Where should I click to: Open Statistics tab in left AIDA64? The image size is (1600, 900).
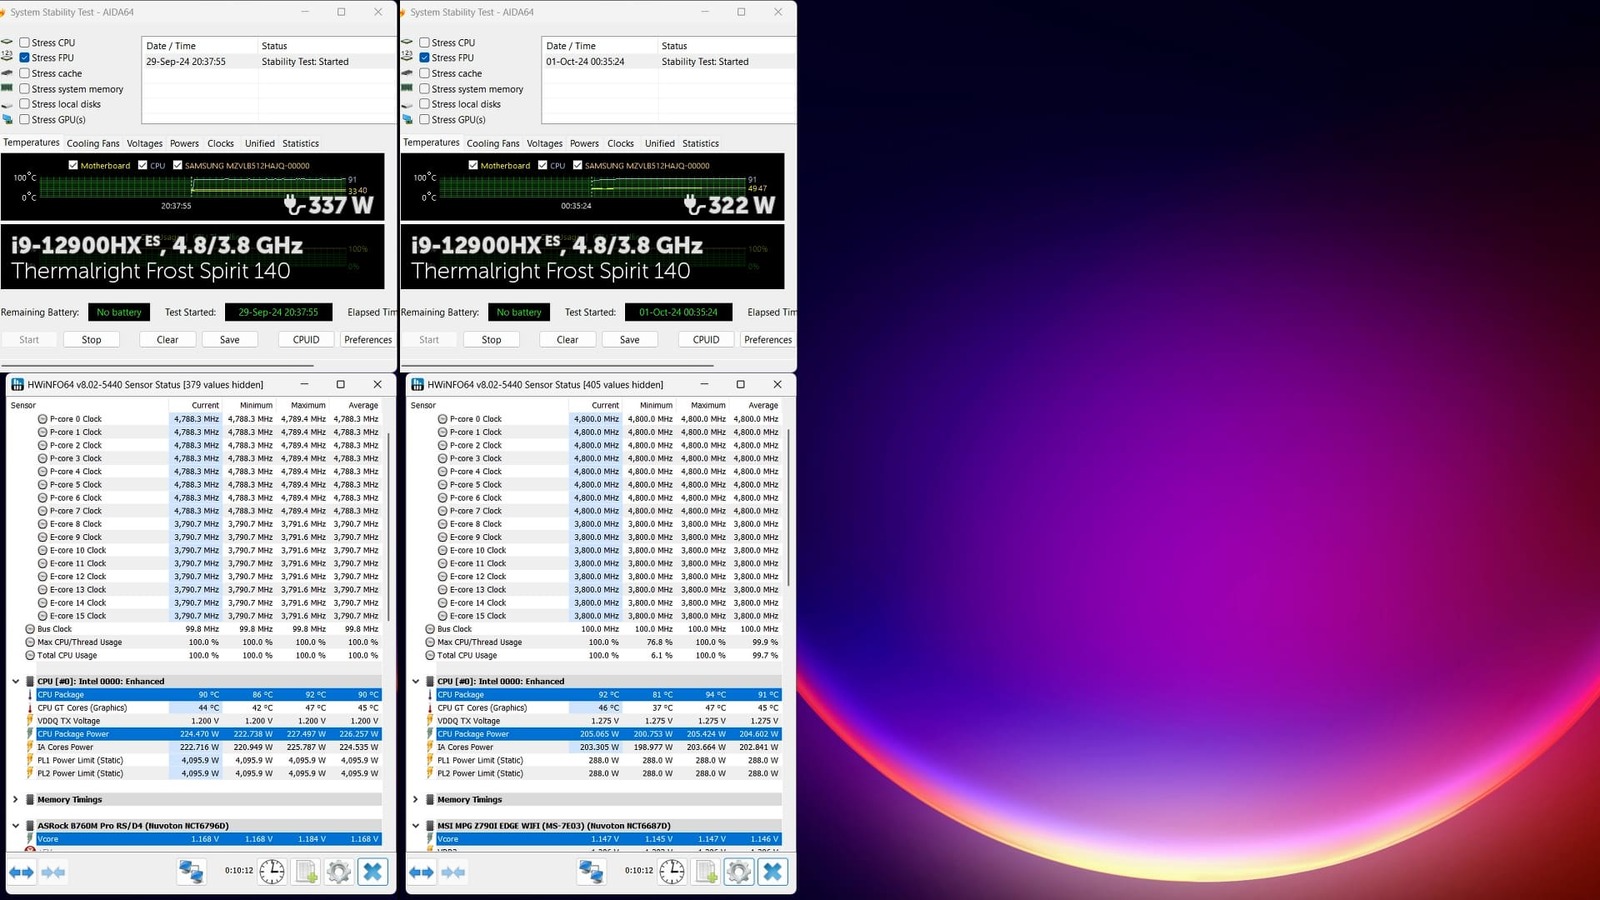point(300,143)
